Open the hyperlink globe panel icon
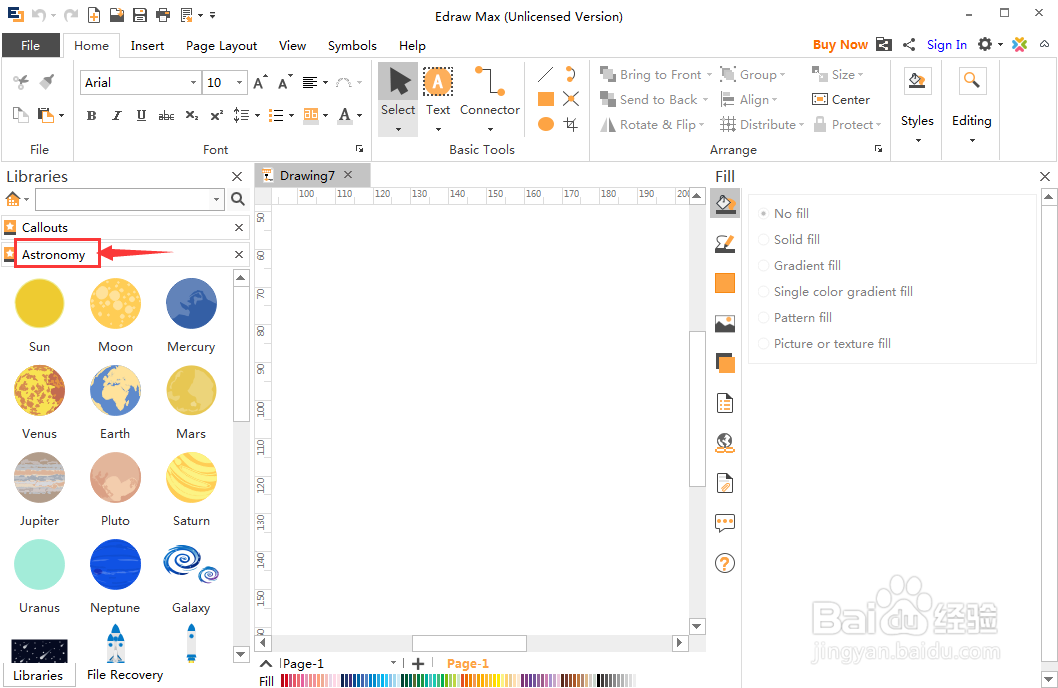This screenshot has height=688, width=1058. click(725, 442)
